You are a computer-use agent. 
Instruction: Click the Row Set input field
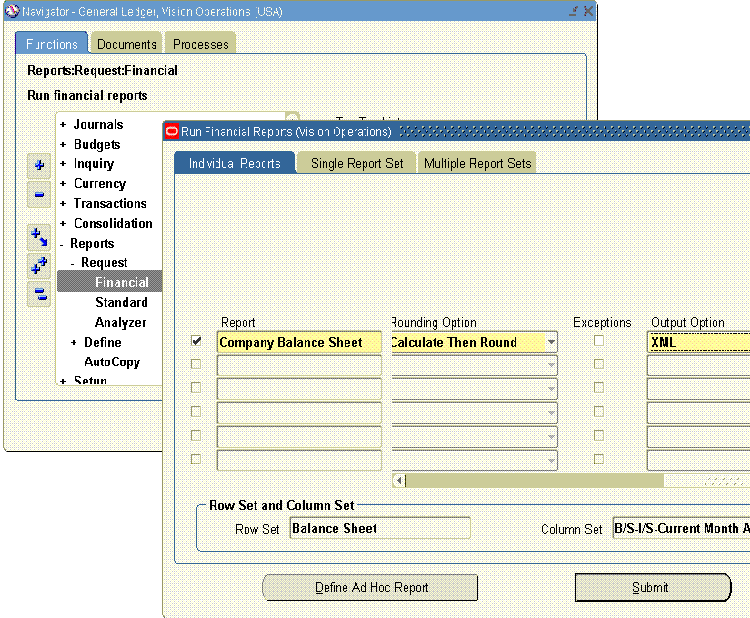(379, 528)
